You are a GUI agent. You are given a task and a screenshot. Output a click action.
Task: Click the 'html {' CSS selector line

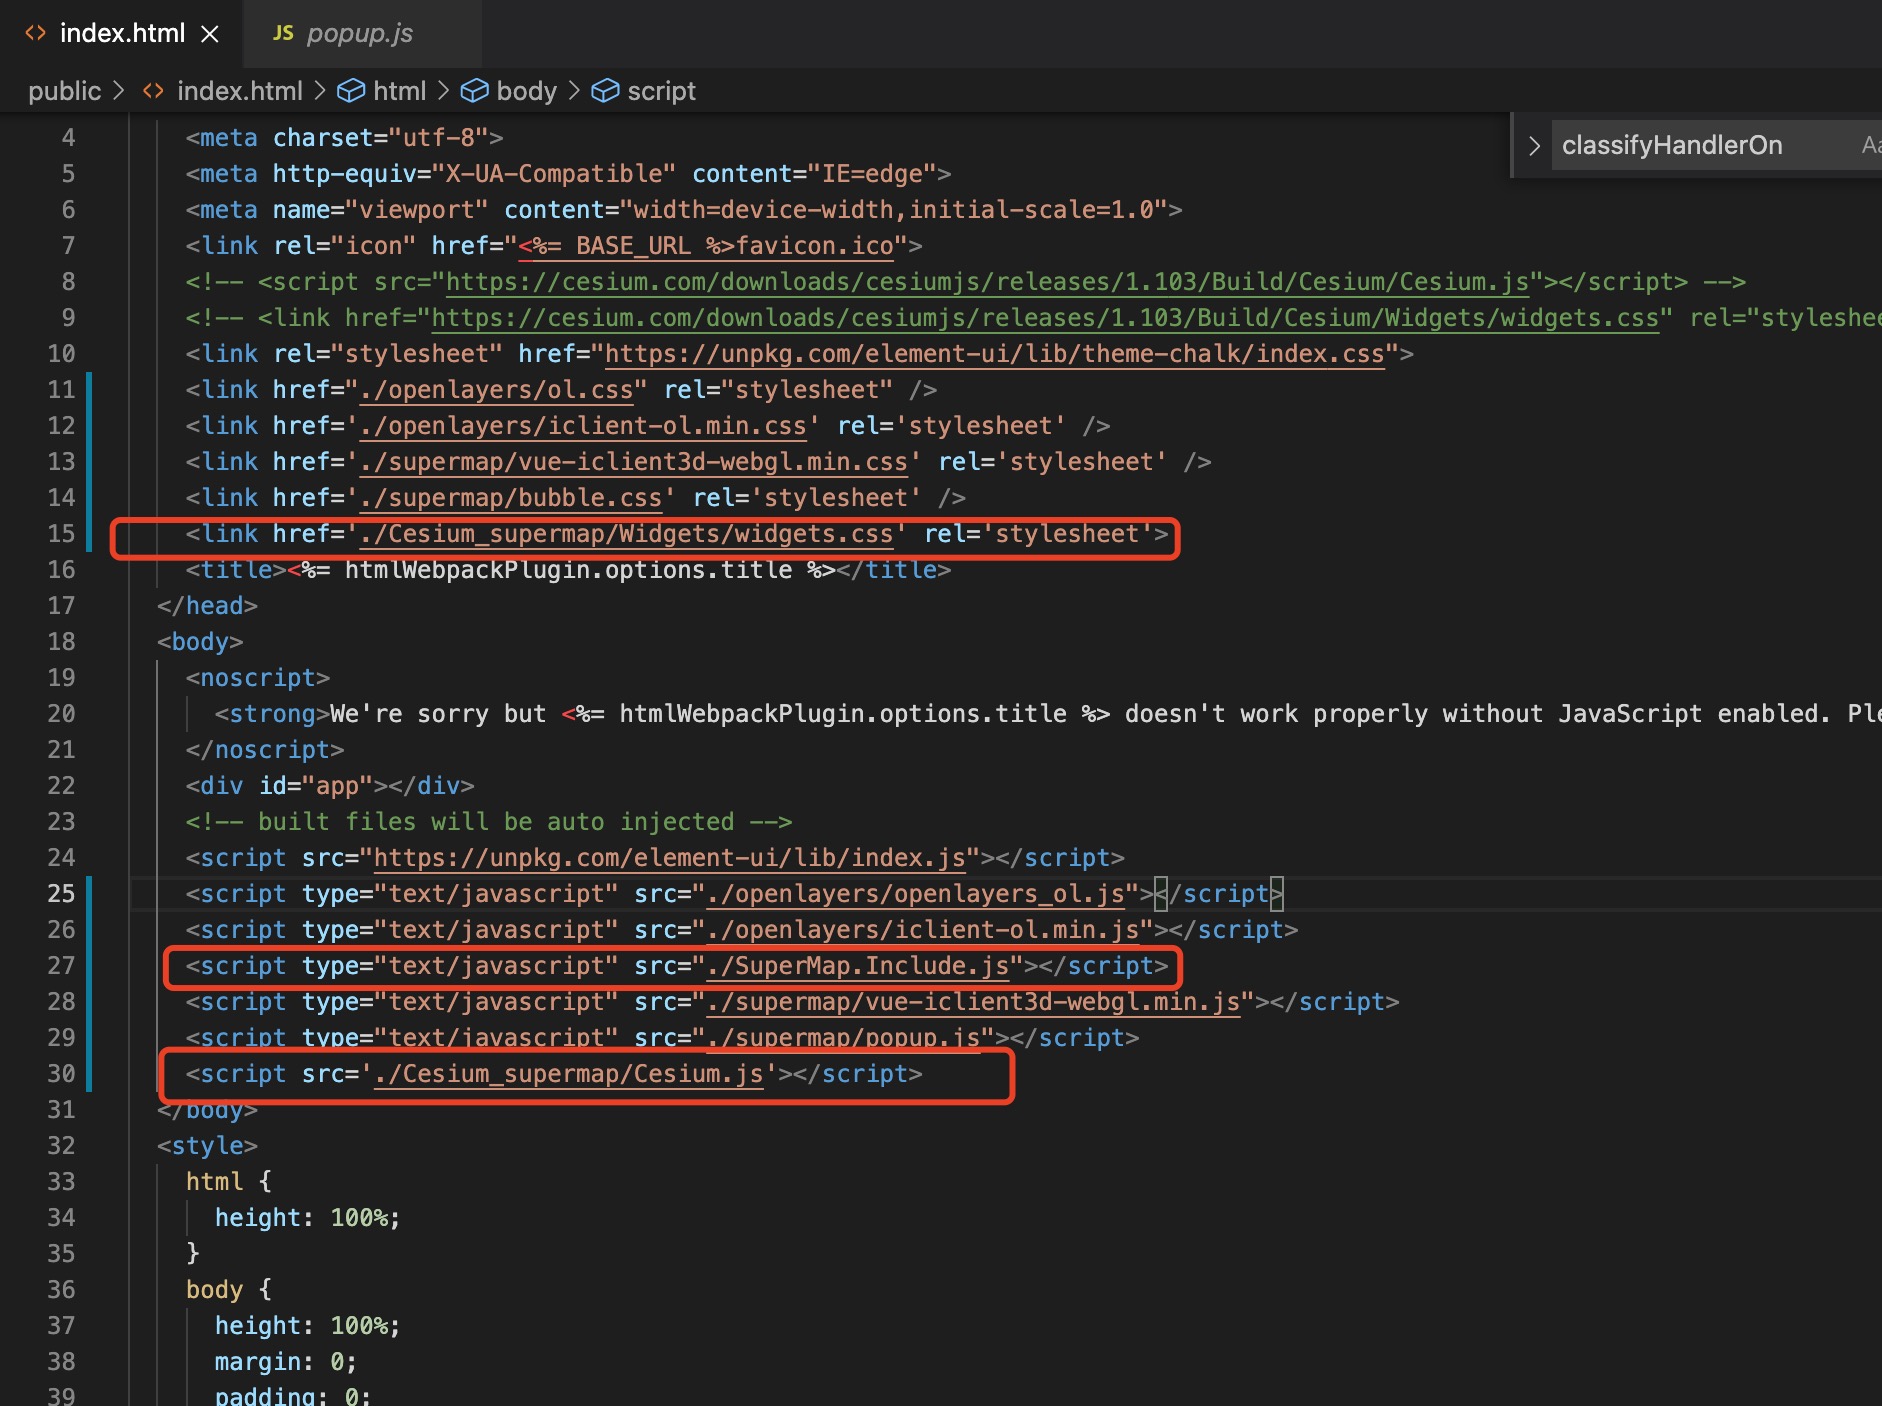pos(229,1182)
